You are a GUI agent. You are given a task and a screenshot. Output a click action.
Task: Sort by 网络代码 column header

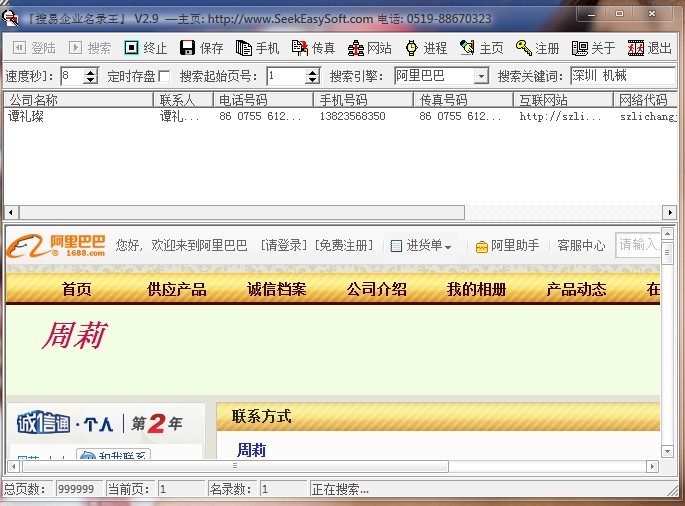[645, 100]
